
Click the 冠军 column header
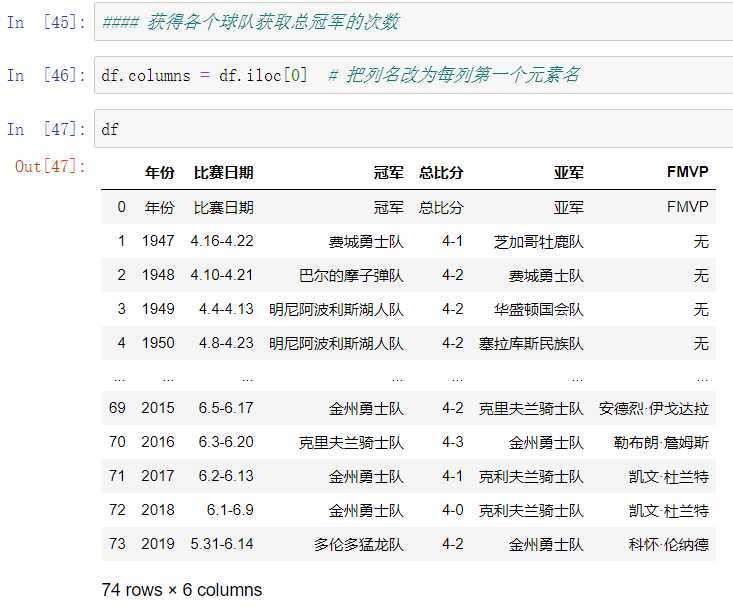pos(388,173)
